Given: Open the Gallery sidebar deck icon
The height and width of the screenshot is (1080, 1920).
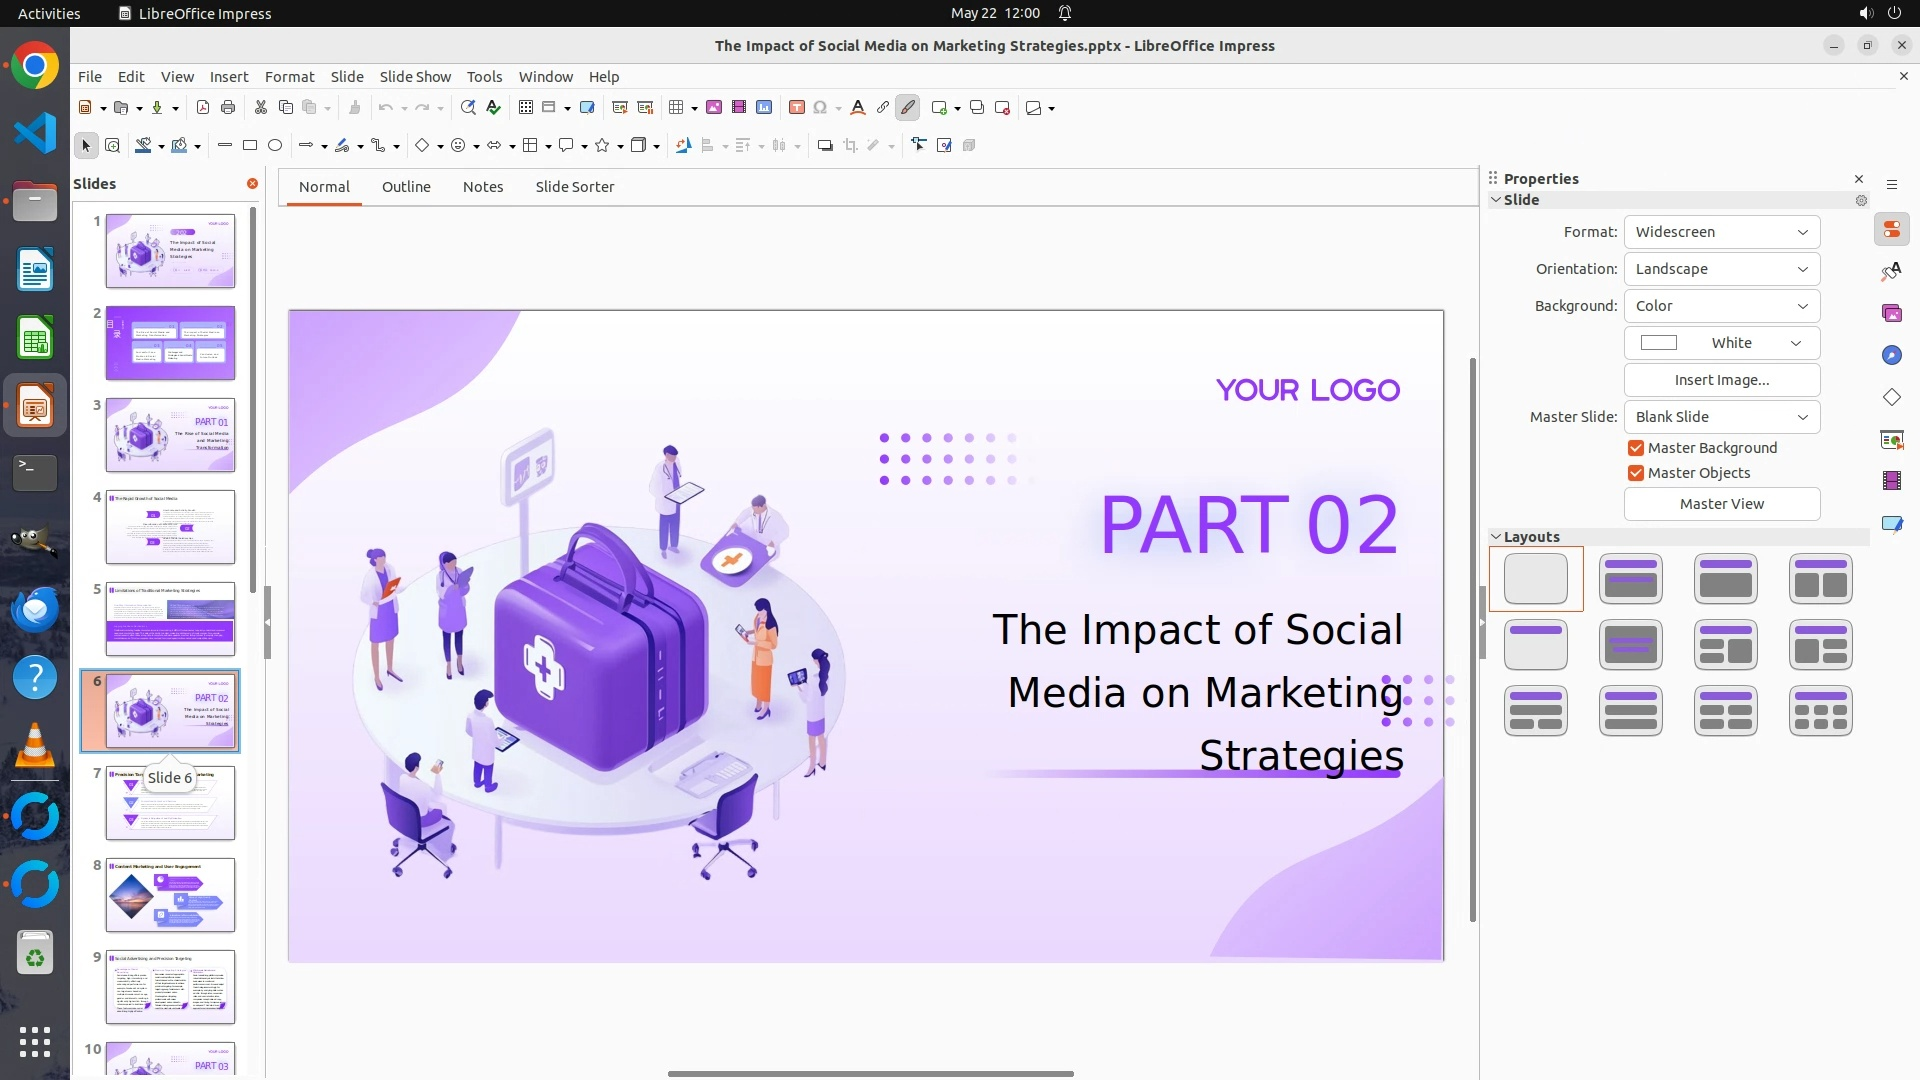Looking at the screenshot, I should pyautogui.click(x=1891, y=314).
